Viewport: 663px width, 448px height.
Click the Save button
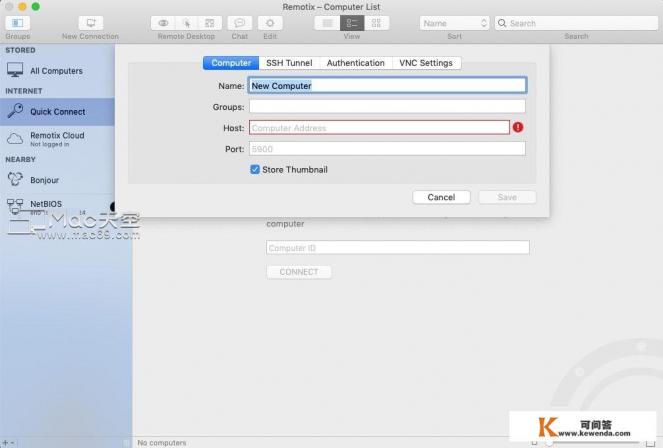point(507,197)
